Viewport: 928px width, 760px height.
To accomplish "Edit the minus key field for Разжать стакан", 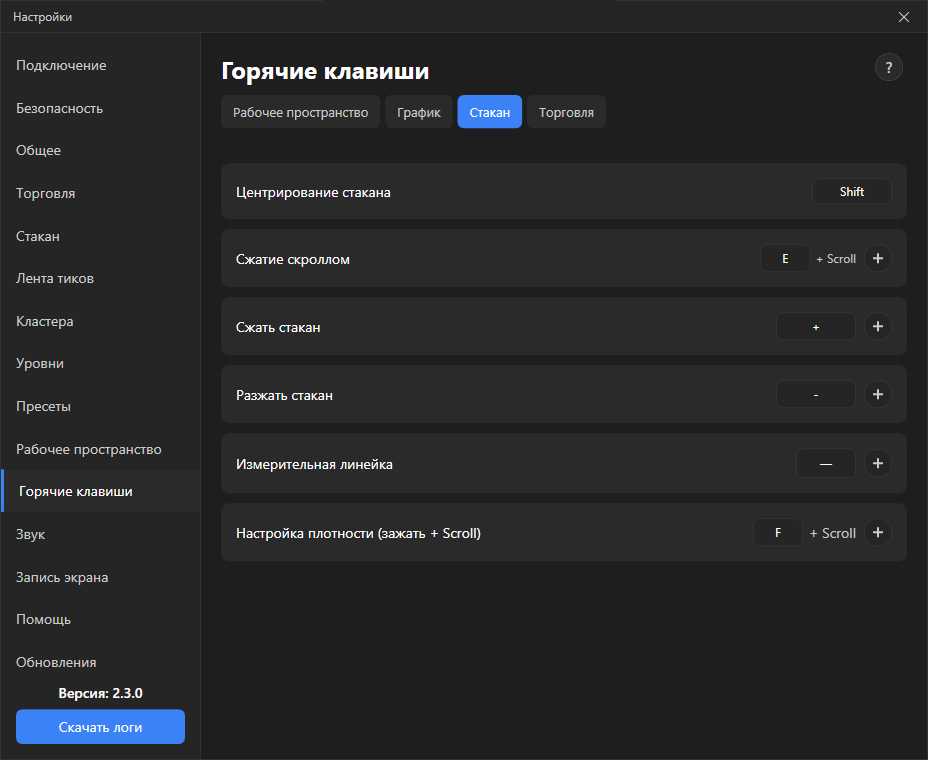I will click(816, 395).
